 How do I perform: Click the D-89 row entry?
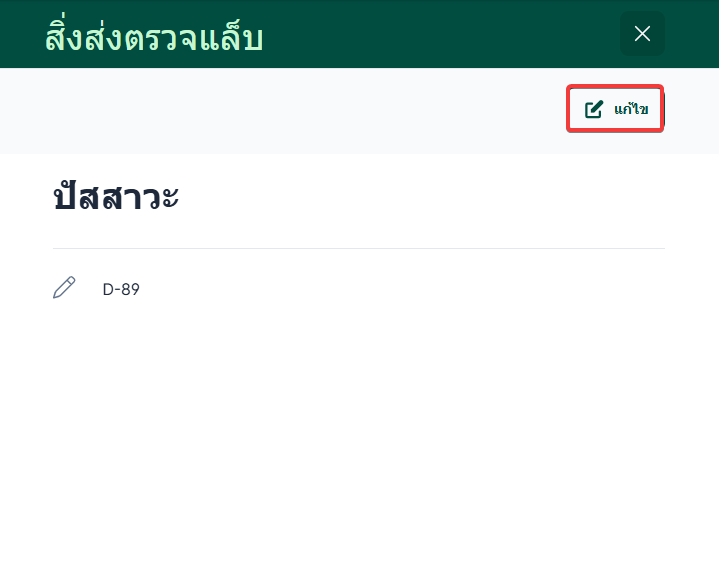pos(121,290)
